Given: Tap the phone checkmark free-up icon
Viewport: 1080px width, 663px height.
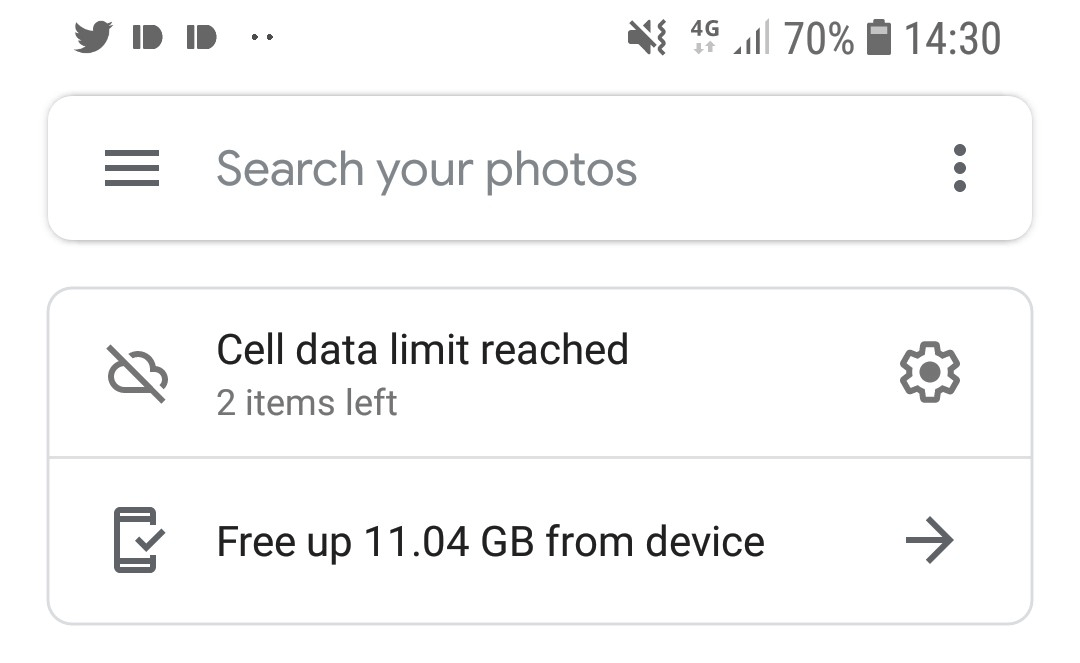Looking at the screenshot, I should click(138, 540).
